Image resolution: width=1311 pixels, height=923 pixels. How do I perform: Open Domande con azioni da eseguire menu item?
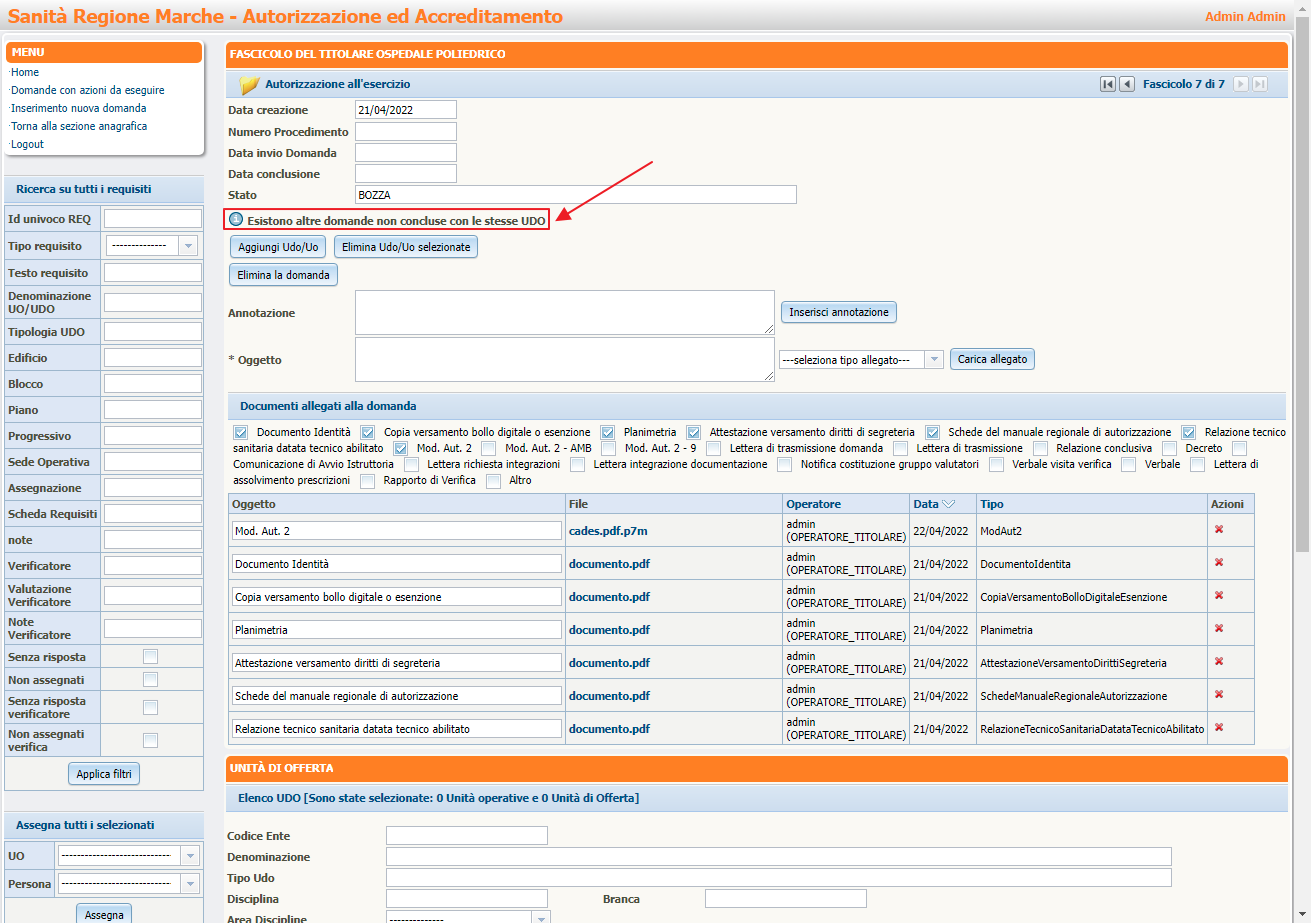87,90
